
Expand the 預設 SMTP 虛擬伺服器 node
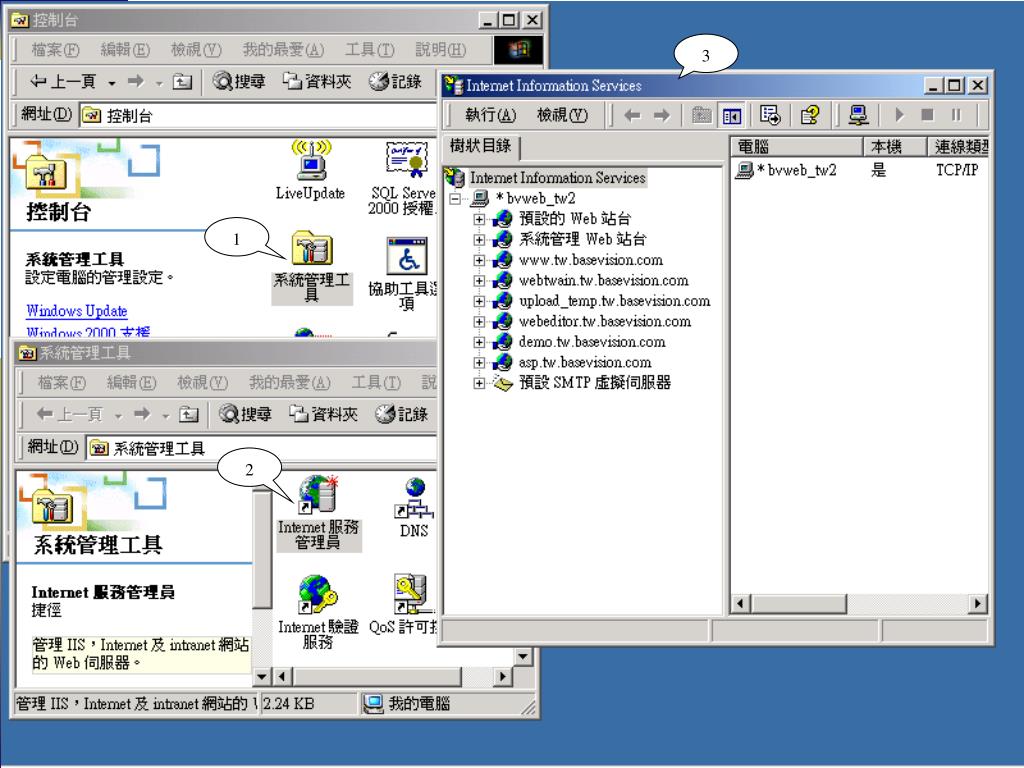(479, 383)
